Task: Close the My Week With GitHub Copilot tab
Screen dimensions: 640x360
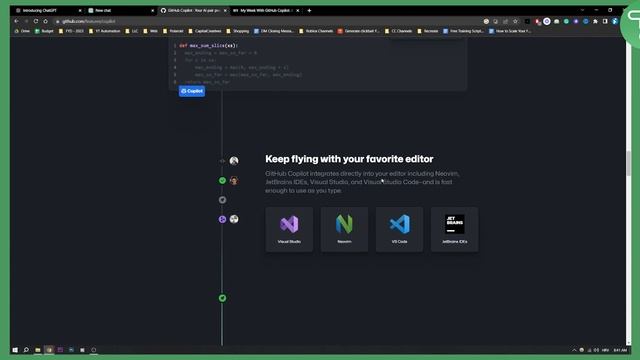Action: point(298,11)
